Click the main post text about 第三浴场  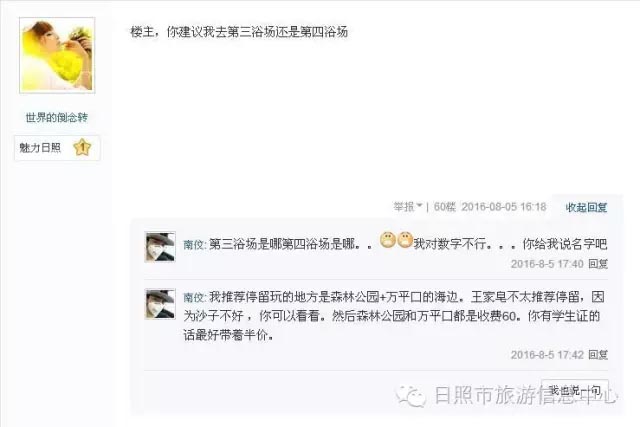click(x=239, y=32)
